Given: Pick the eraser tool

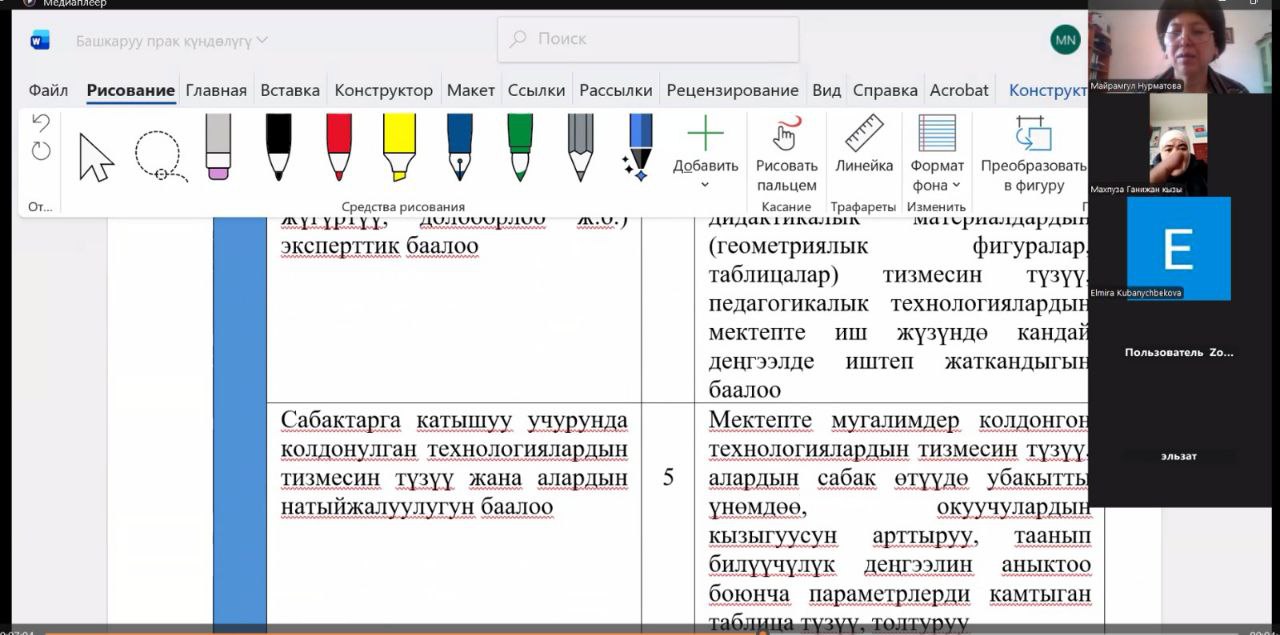Looking at the screenshot, I should click(218, 148).
